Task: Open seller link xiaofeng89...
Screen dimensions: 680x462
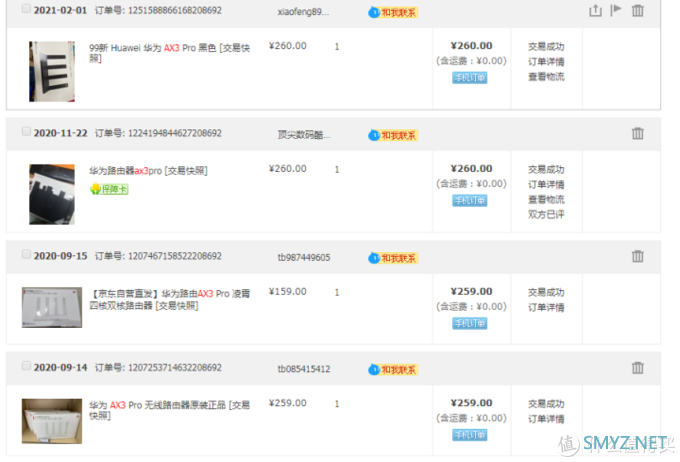Action: point(303,12)
